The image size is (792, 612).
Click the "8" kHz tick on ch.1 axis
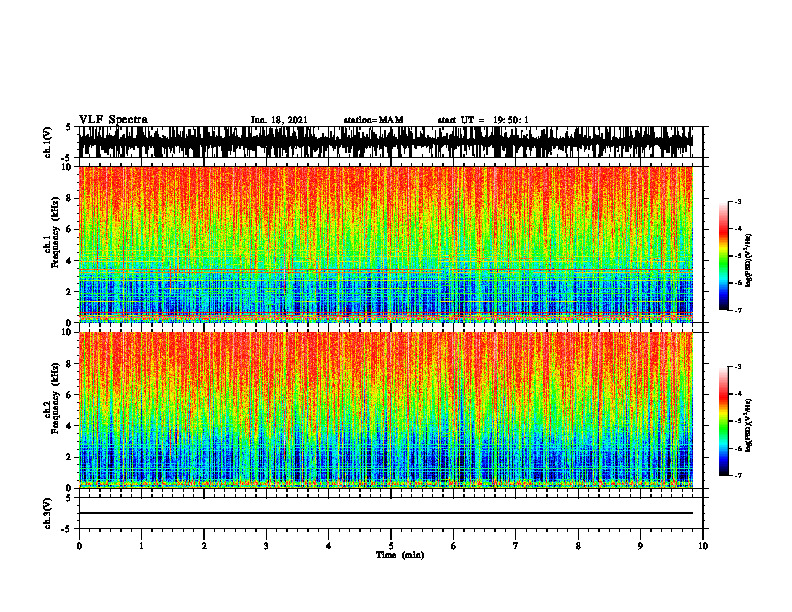[x=70, y=198]
